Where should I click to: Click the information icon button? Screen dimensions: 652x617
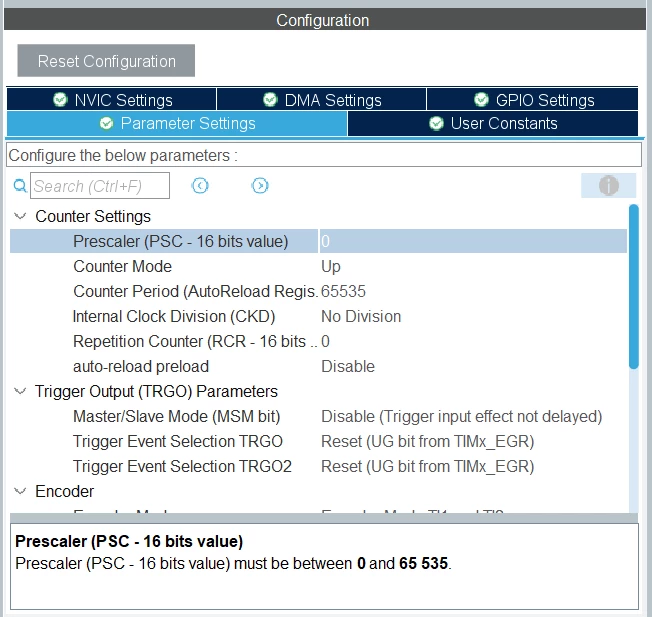click(608, 185)
